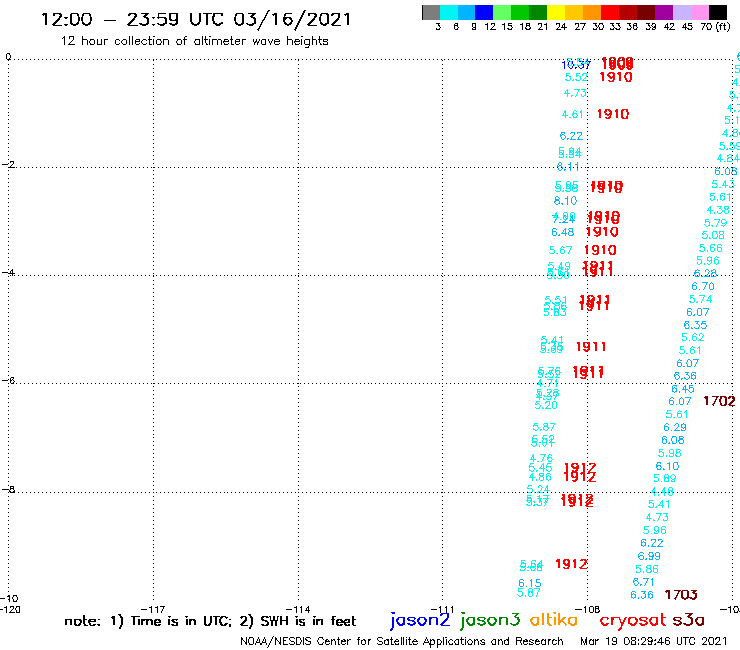Click the -114 longitude axis label
The height and width of the screenshot is (650, 740).
(298, 609)
